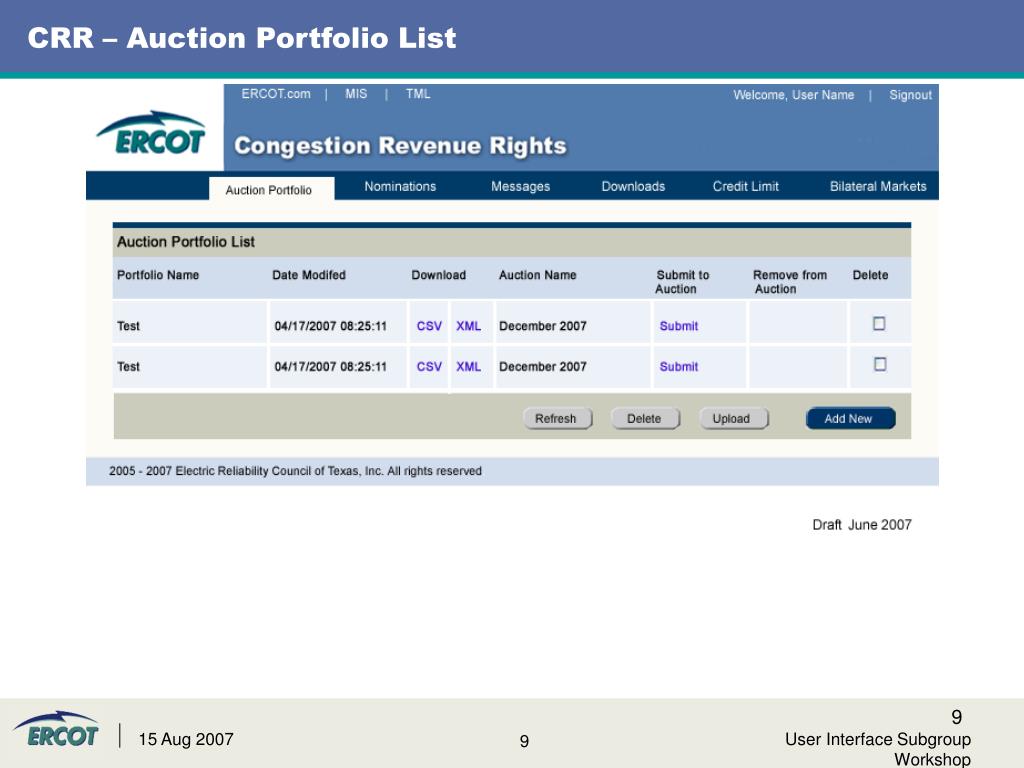Click the Auction Name column header

pyautogui.click(x=537, y=275)
